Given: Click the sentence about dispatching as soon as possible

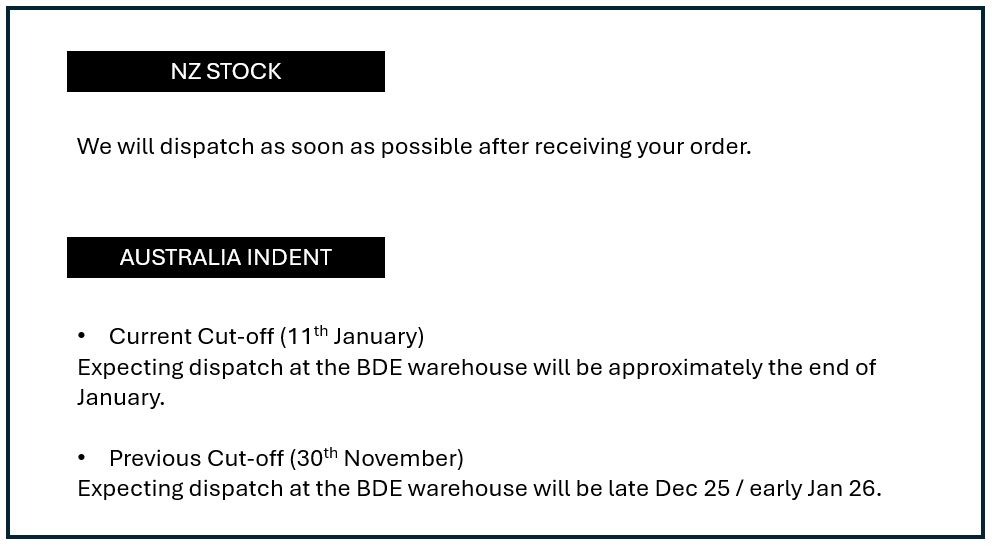Looking at the screenshot, I should tap(413, 147).
